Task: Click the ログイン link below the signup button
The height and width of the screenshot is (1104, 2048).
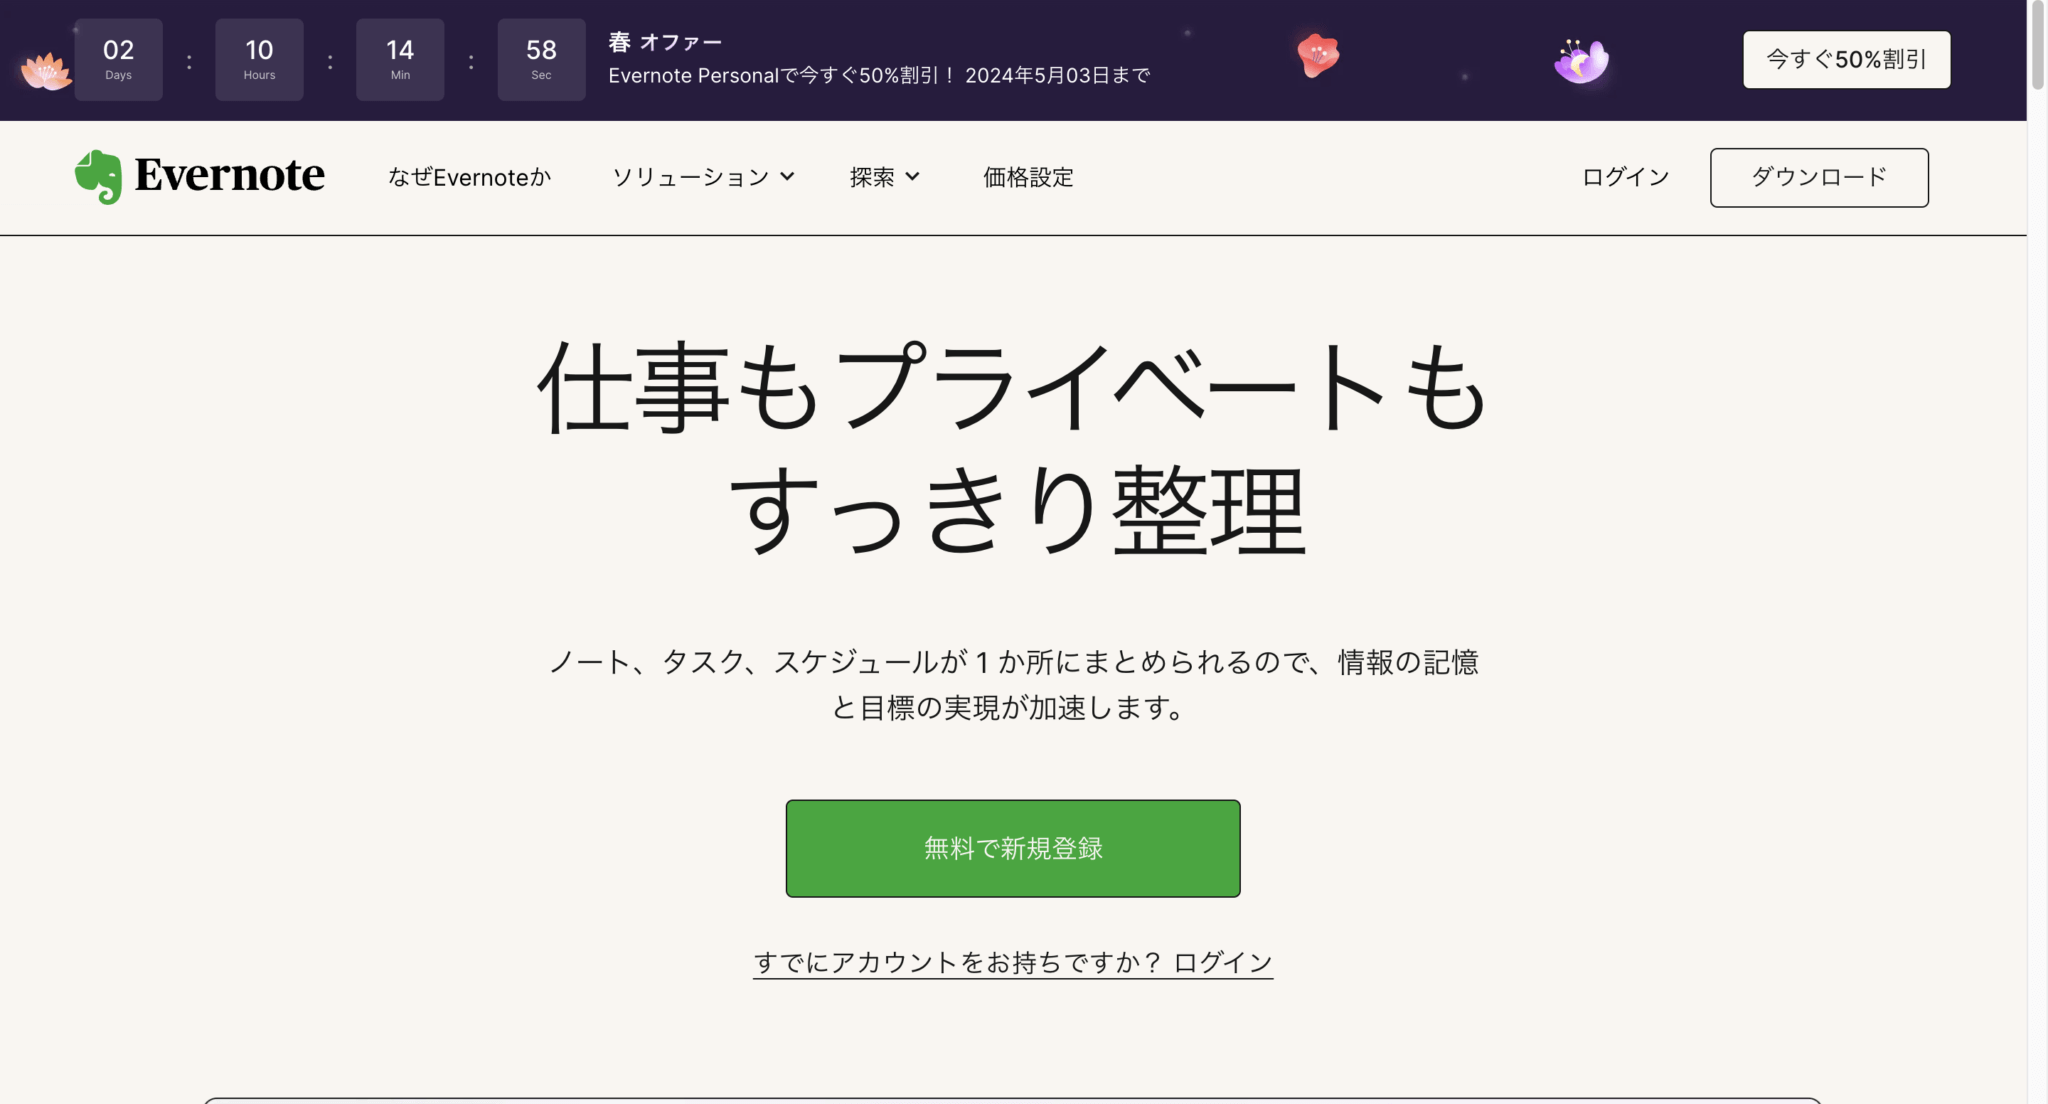Action: click(x=1220, y=961)
